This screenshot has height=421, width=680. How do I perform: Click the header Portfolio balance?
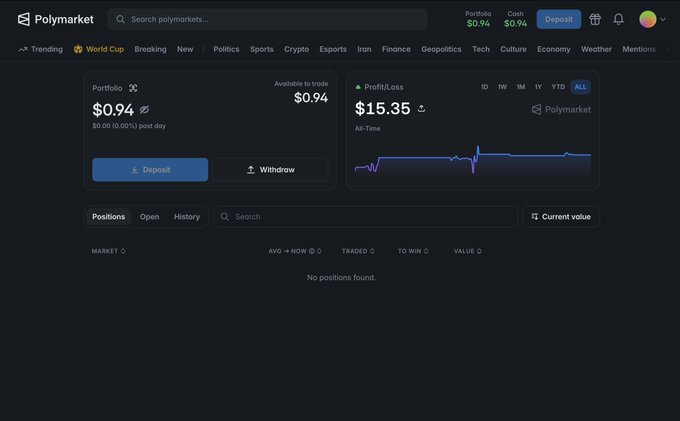pos(478,20)
